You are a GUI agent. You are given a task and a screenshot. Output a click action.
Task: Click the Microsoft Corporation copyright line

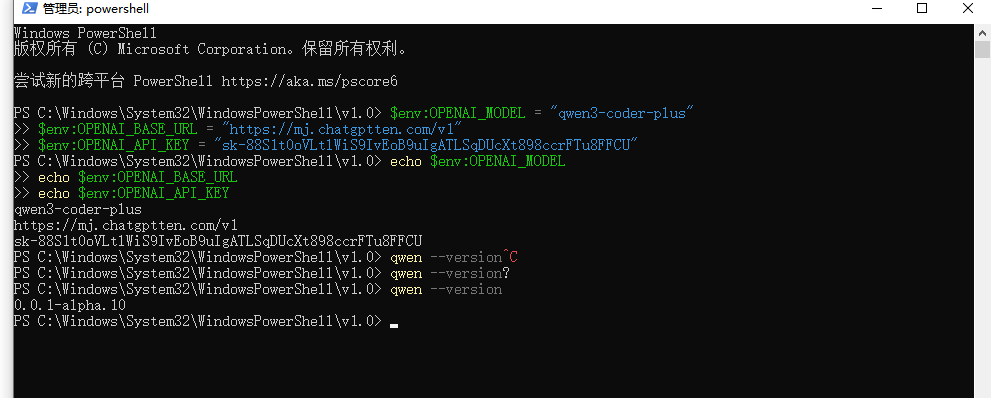click(x=210, y=49)
